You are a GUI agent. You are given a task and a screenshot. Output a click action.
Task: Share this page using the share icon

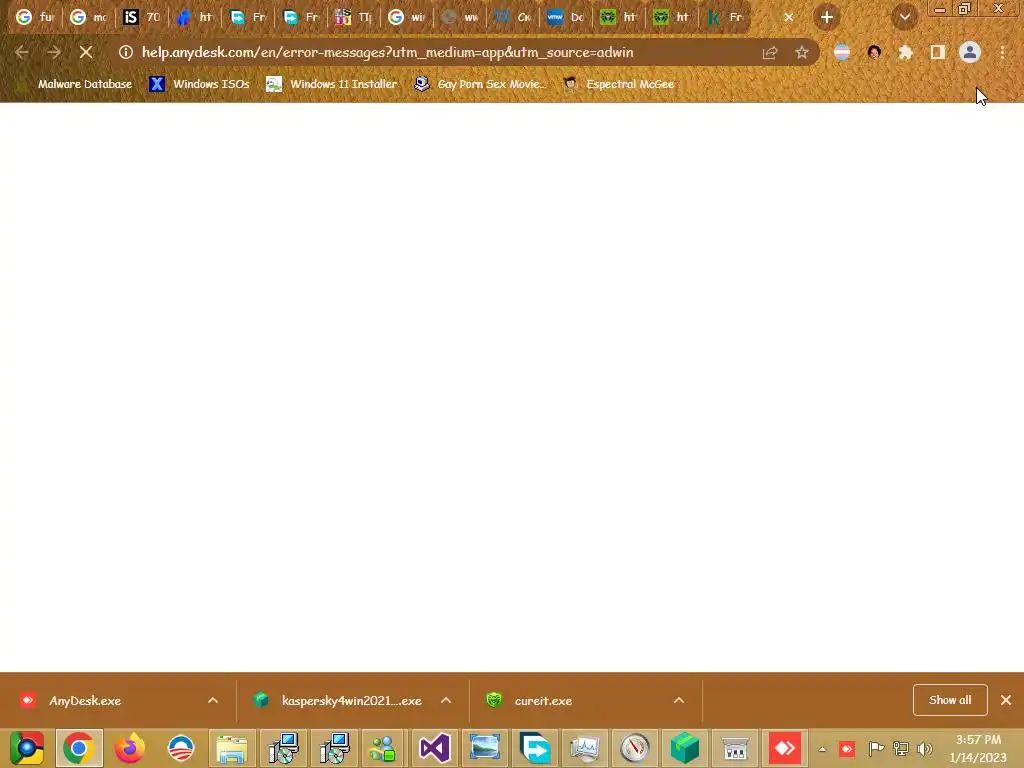point(770,52)
